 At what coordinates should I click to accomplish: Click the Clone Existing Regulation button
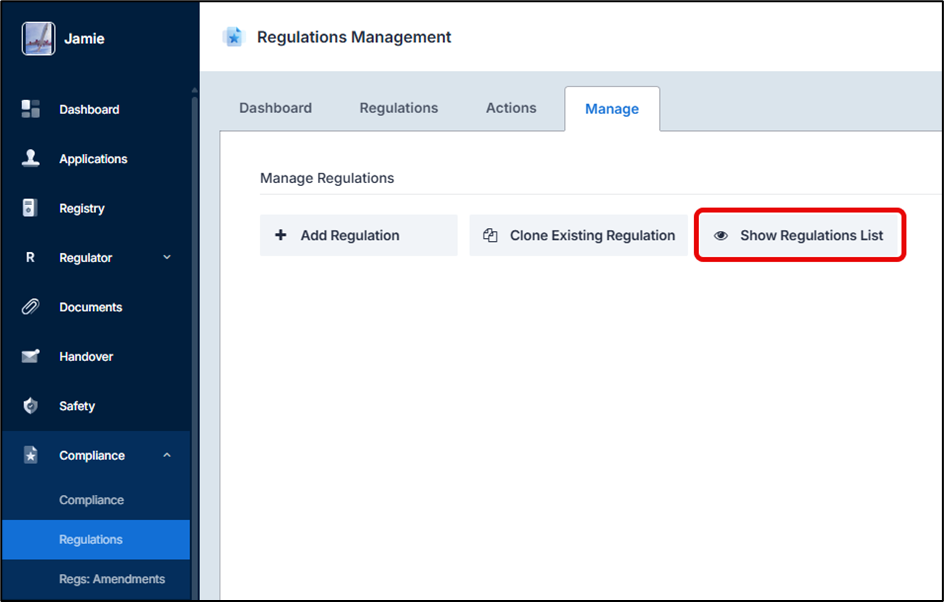pos(579,235)
